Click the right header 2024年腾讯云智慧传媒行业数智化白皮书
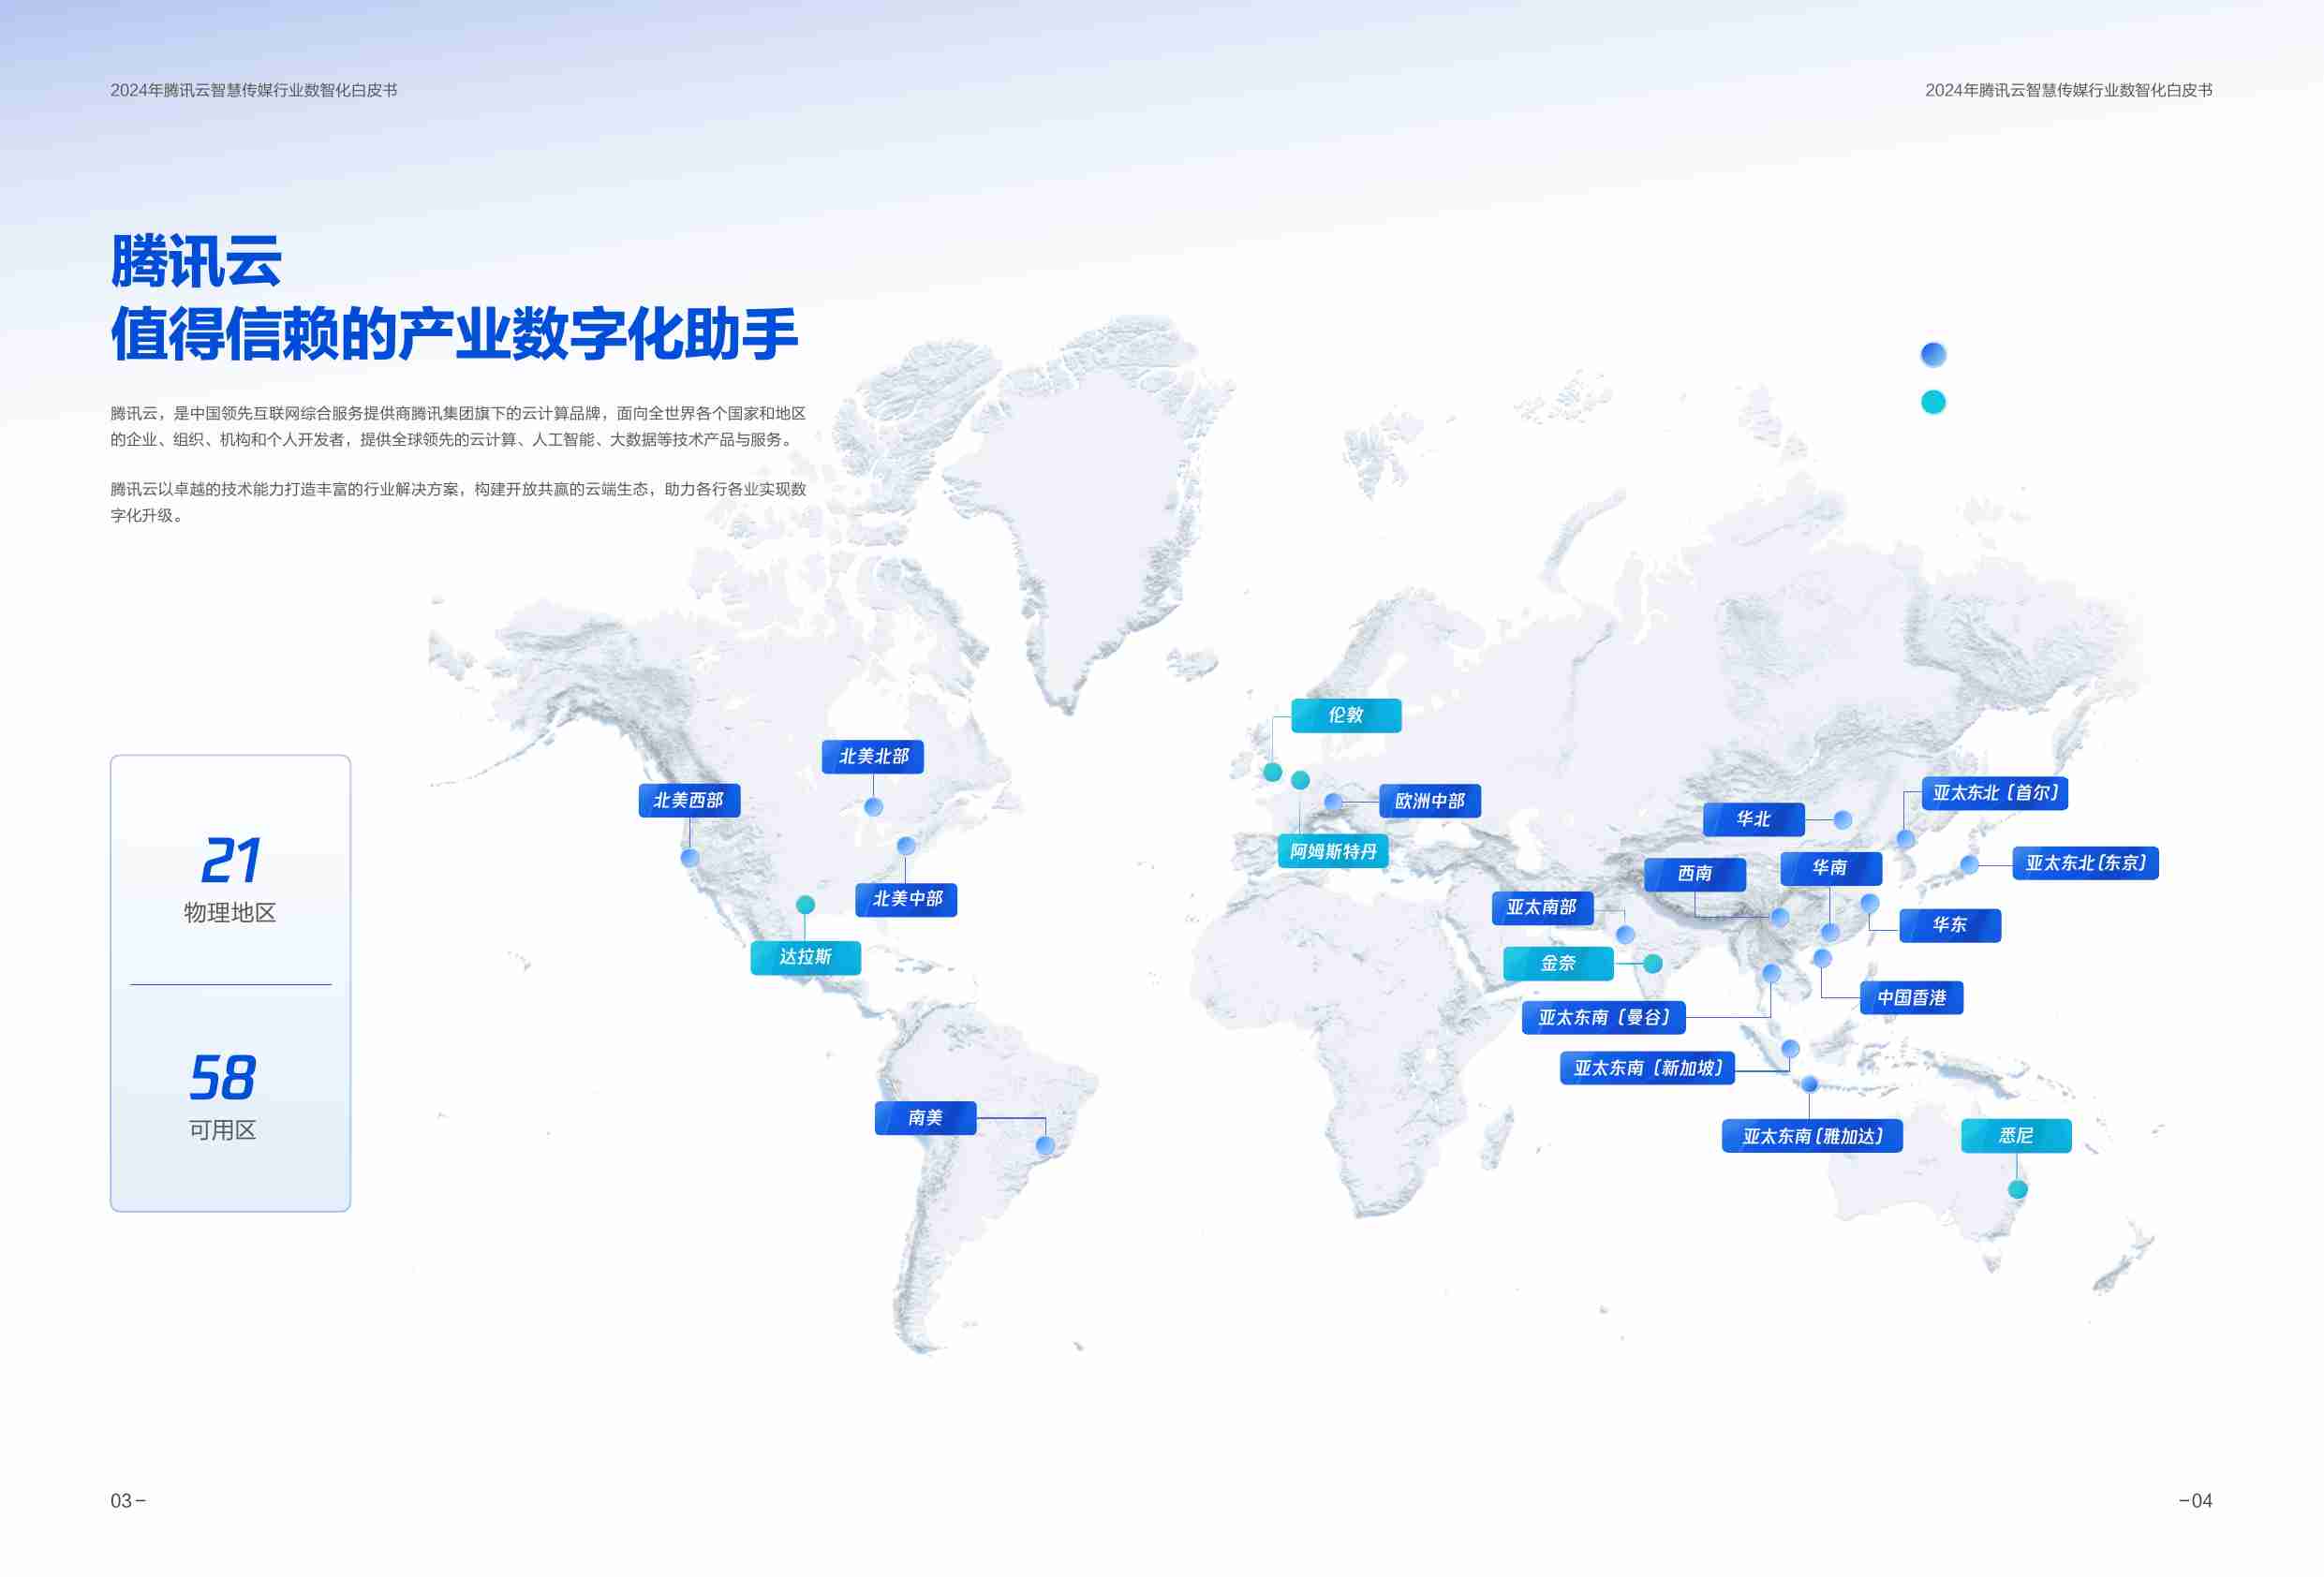 (2069, 90)
